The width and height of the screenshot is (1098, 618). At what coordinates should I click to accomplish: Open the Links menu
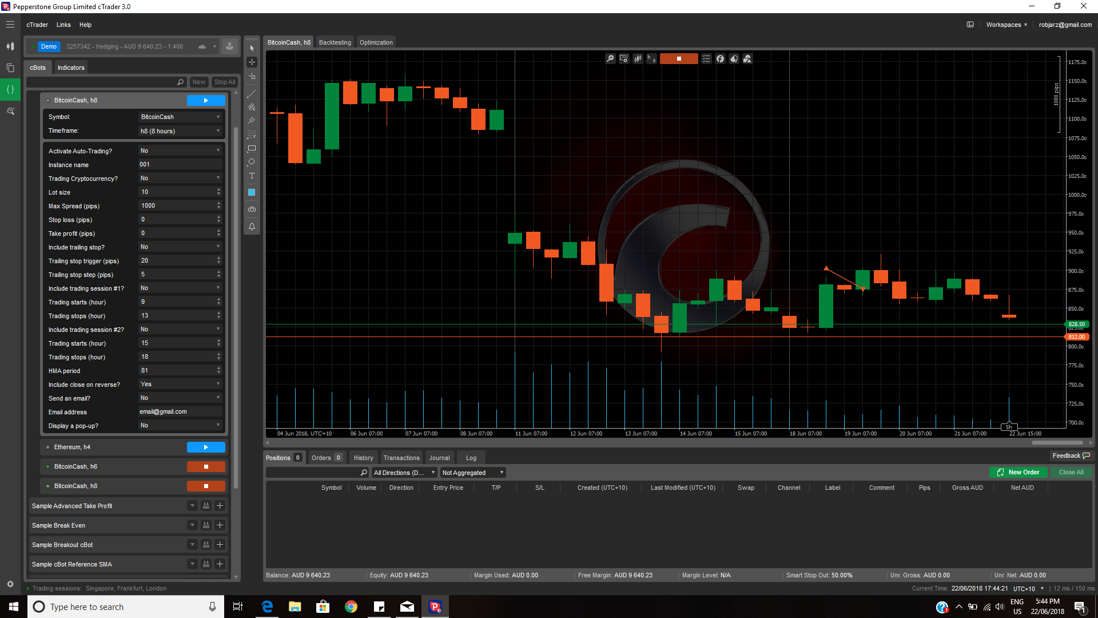coord(64,24)
